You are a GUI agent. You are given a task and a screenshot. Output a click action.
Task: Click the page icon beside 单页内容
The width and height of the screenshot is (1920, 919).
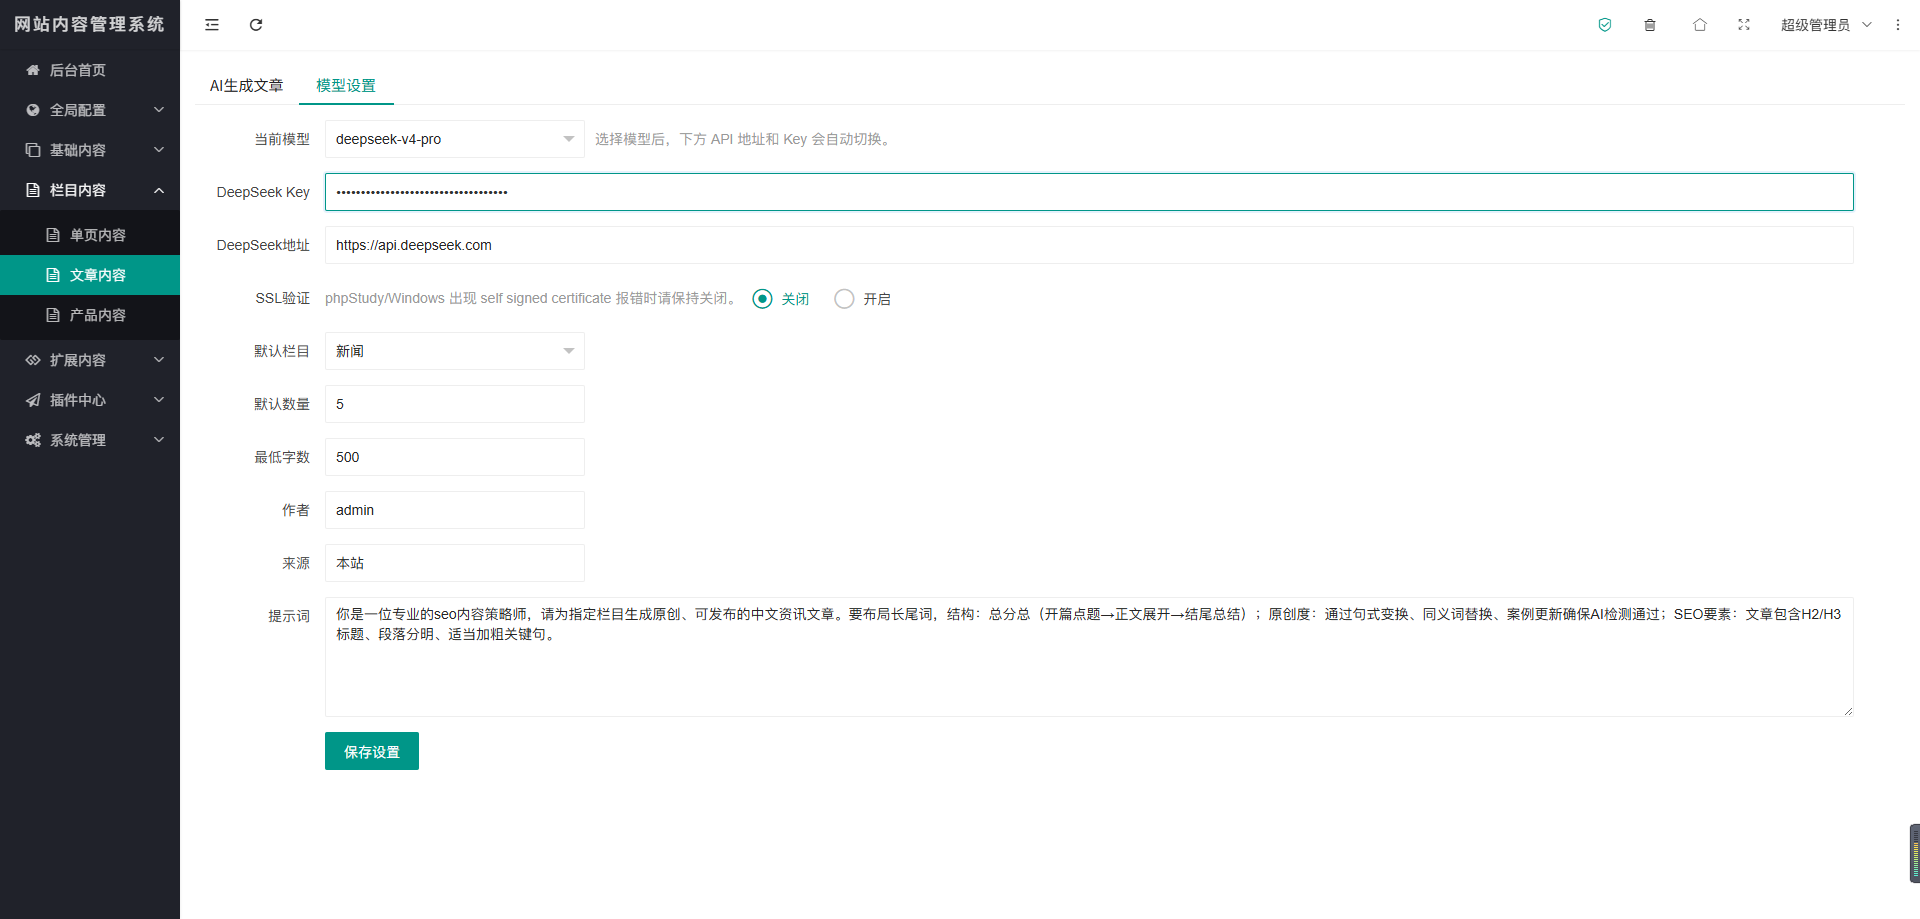53,235
